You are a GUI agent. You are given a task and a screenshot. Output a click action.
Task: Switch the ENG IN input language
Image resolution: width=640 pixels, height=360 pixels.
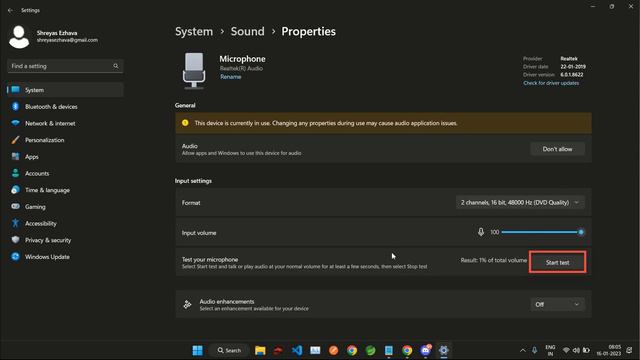(x=550, y=350)
